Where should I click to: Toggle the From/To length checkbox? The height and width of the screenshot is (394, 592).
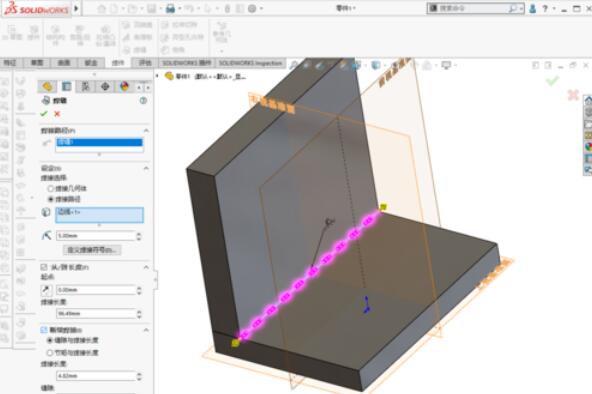coord(44,267)
